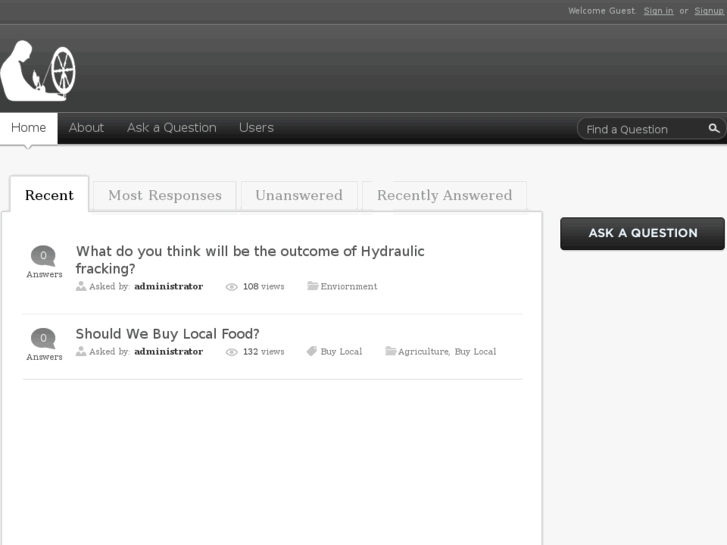The image size is (727, 545).
Task: Open the Users page
Action: [256, 128]
